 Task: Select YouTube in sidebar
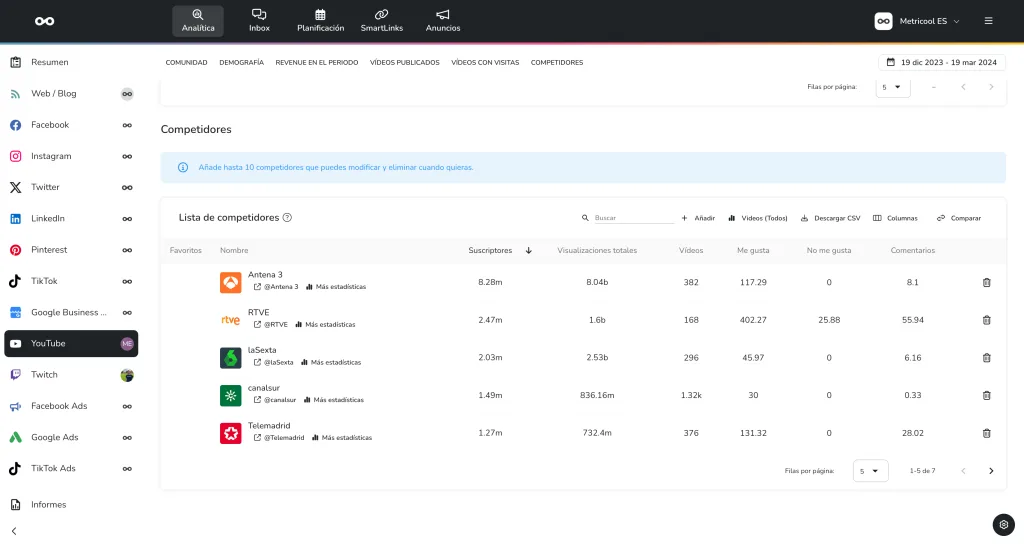point(71,343)
